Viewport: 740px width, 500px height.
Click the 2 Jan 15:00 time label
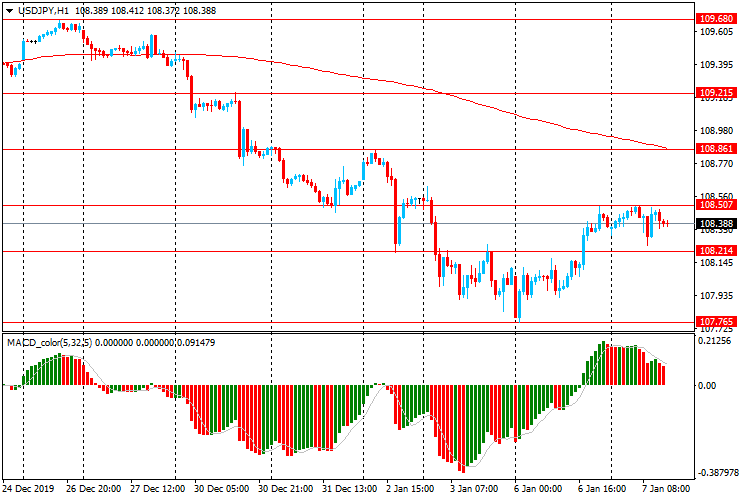pyautogui.click(x=411, y=488)
